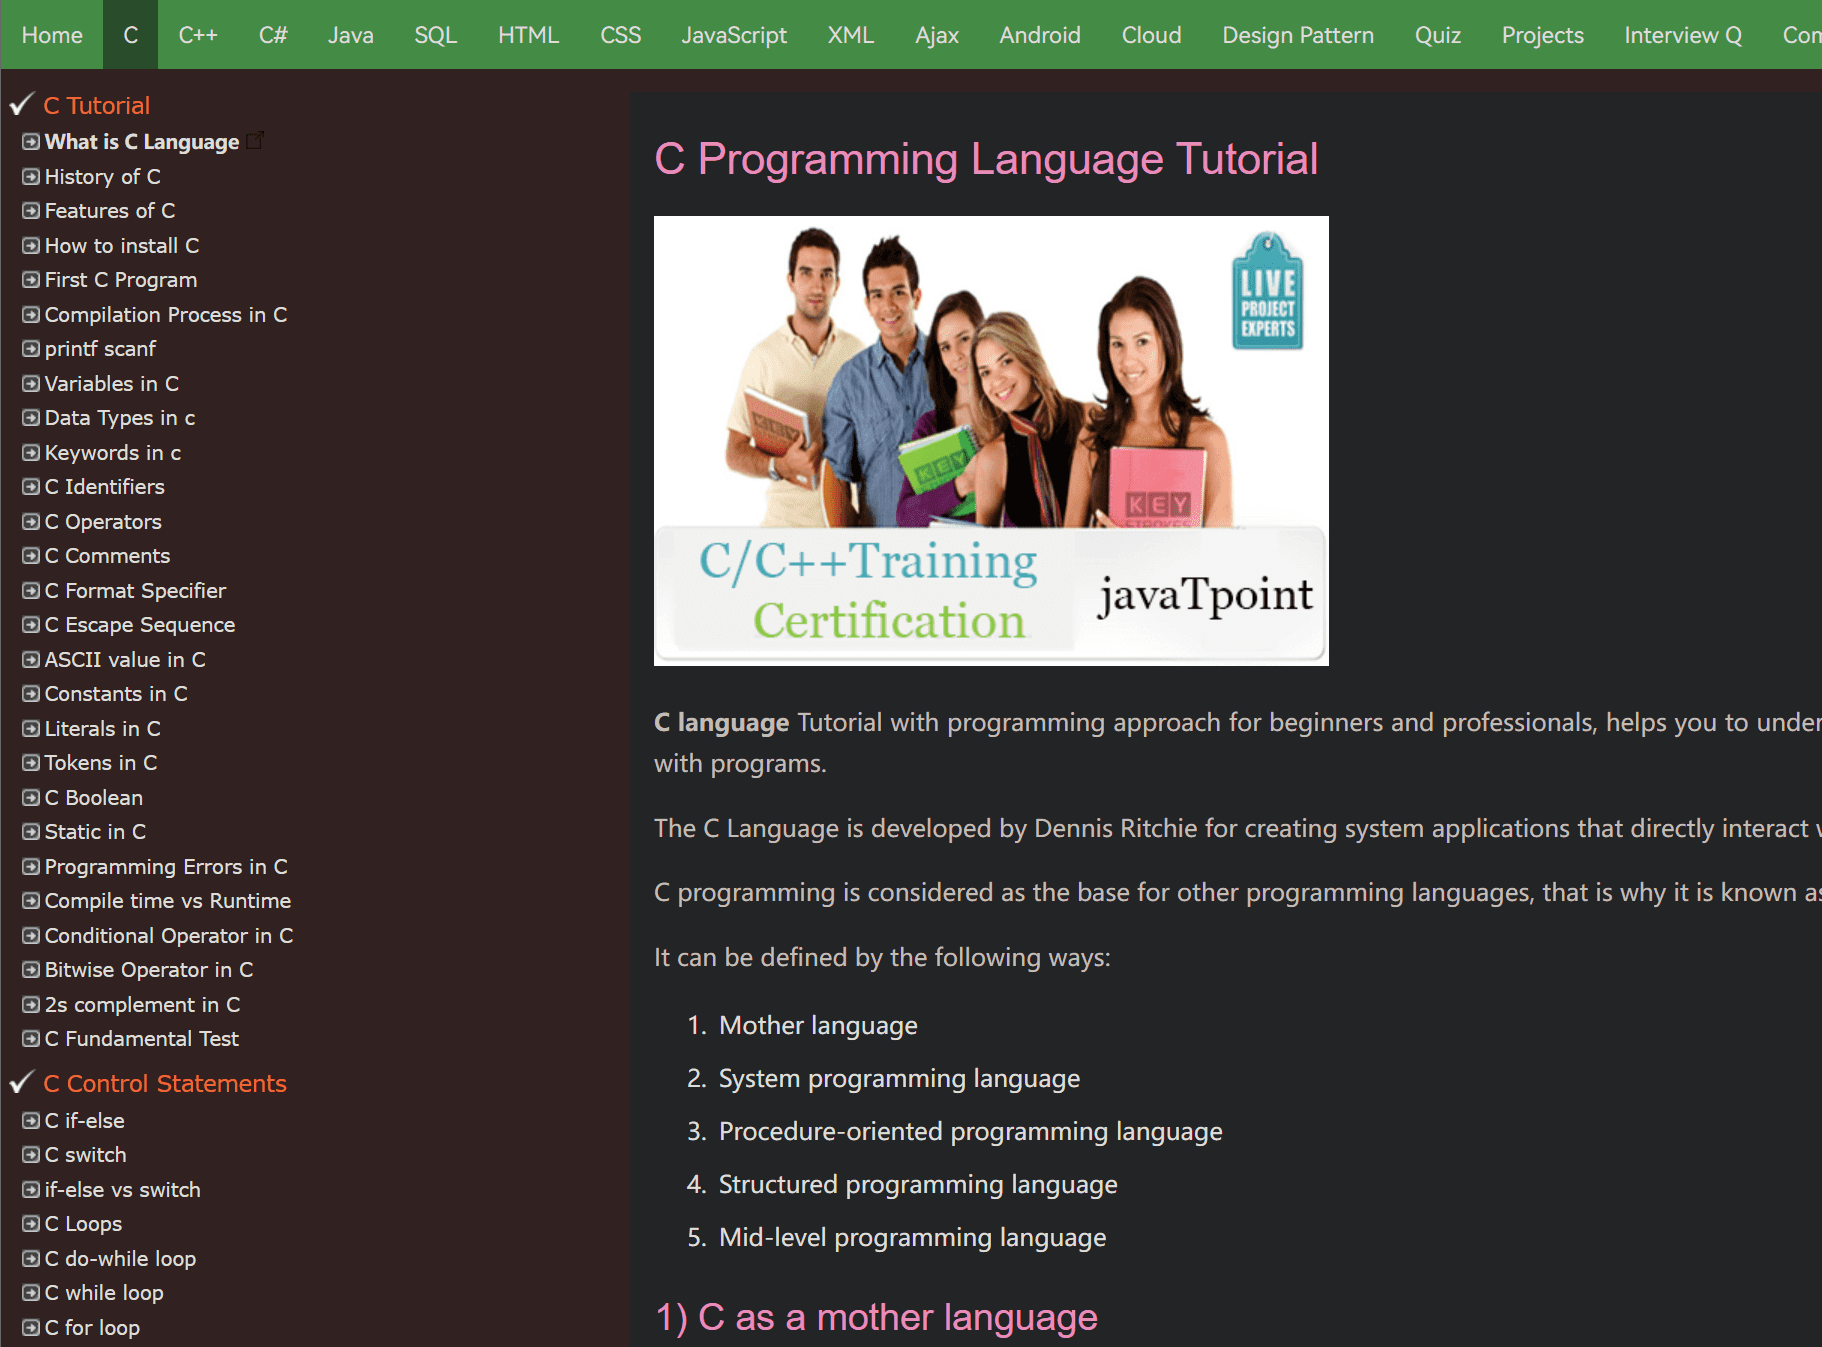Open the Quiz section from the top bar
The width and height of the screenshot is (1822, 1347).
point(1437,34)
